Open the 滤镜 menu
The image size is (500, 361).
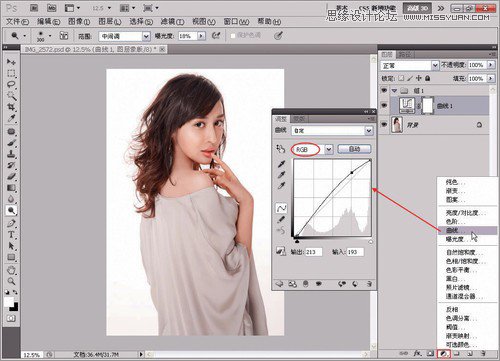pyautogui.click(x=172, y=22)
